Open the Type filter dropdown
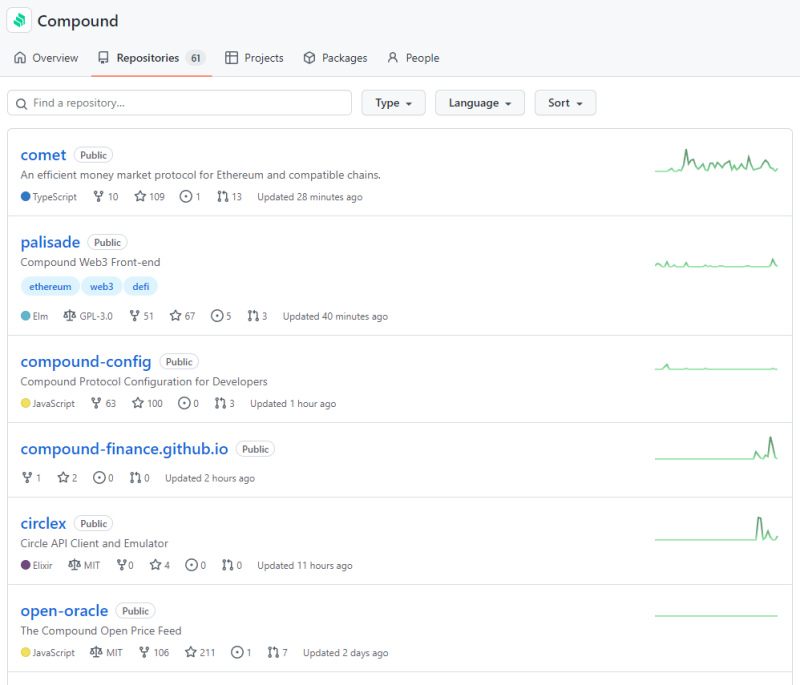This screenshot has height=685, width=800. [393, 103]
